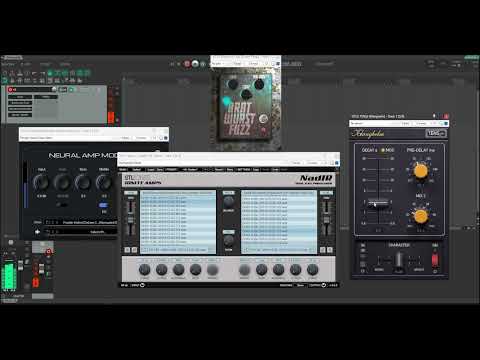Click the MIX orange knob in reverb plugin
The width and height of the screenshot is (480, 360).
point(421,216)
